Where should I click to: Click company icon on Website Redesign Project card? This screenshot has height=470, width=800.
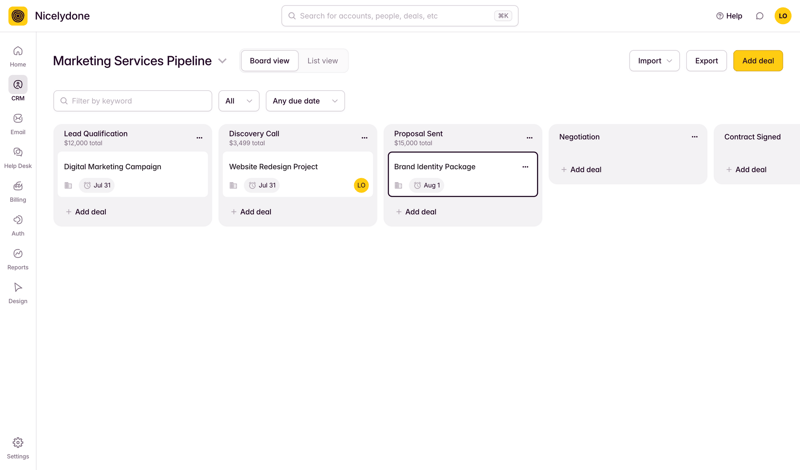233,185
